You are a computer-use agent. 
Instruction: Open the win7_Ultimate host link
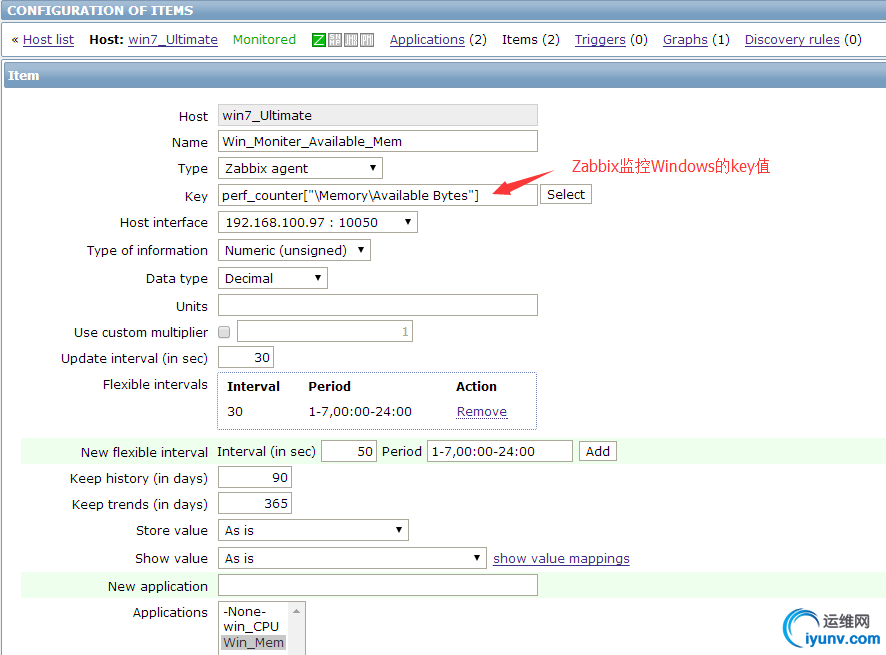point(173,40)
